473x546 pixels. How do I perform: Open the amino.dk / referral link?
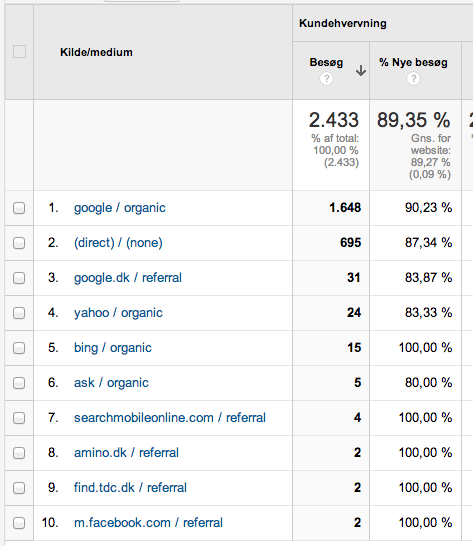pyautogui.click(x=126, y=453)
